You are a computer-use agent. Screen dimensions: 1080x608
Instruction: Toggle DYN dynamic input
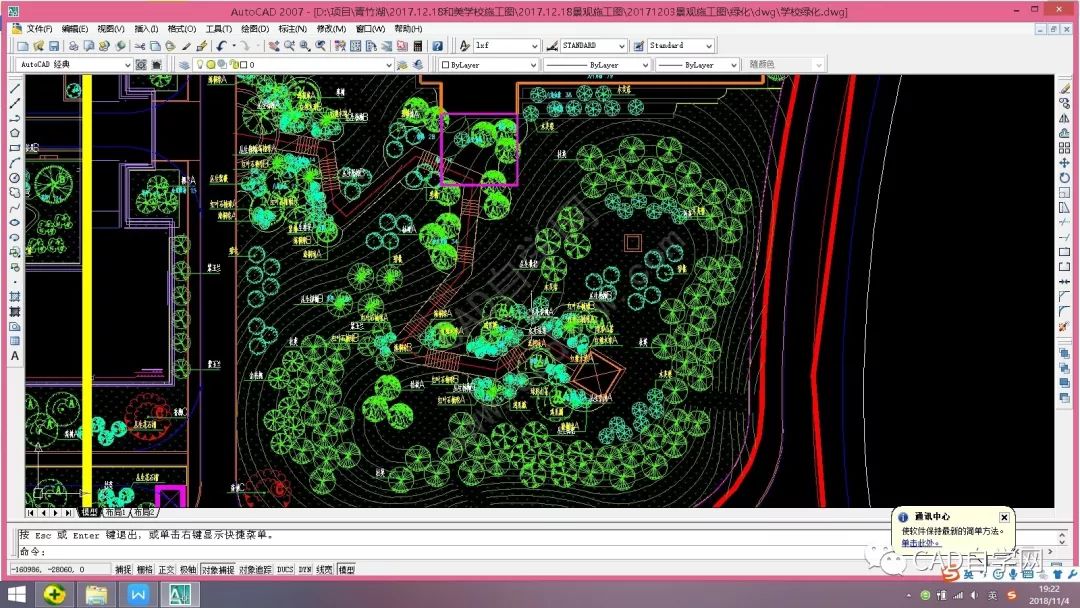305,569
